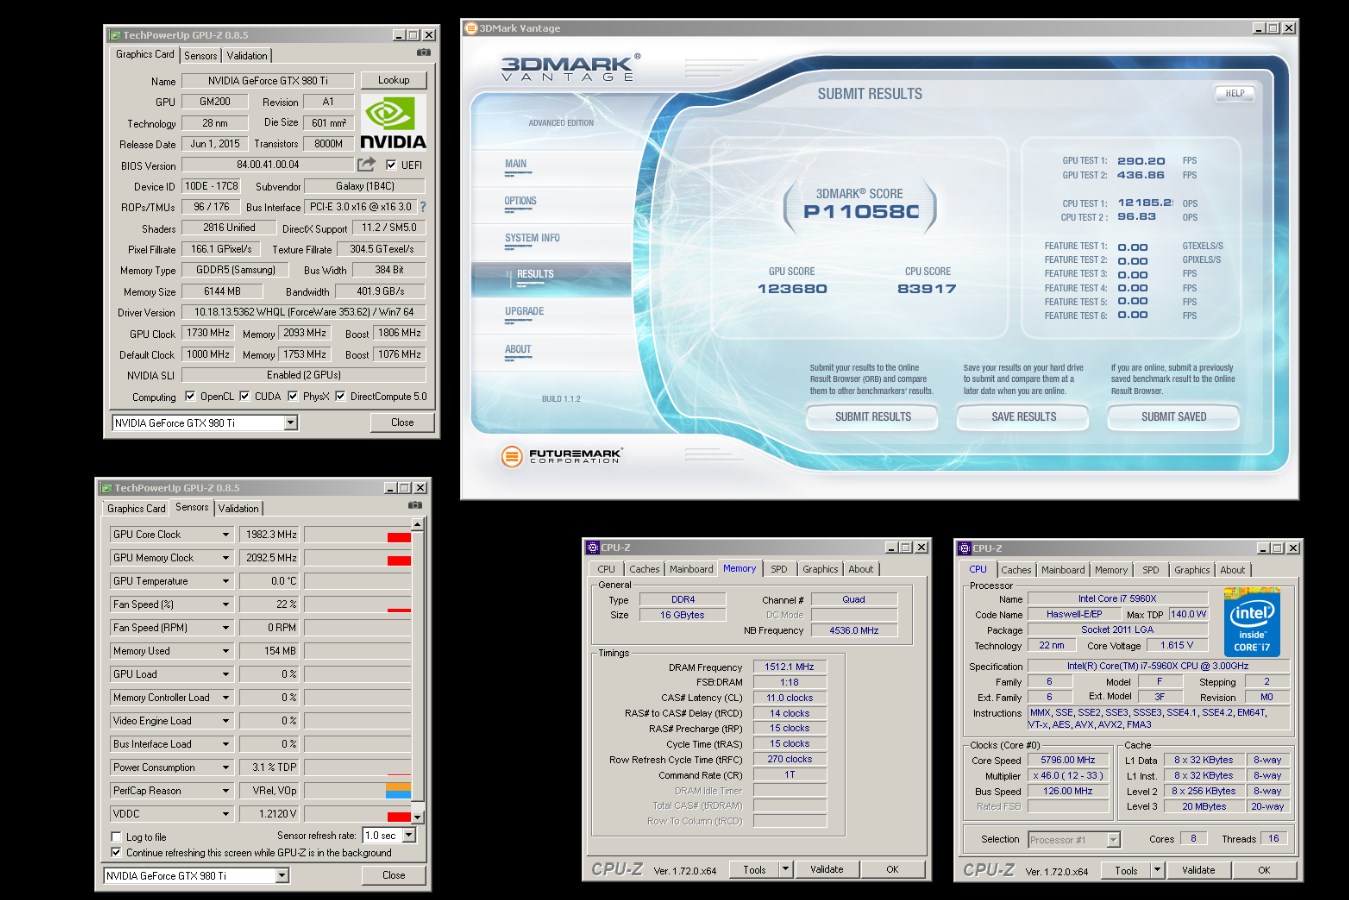Viewport: 1349px width, 900px height.
Task: Click the 3DMark Vantage title bar icon
Action: 471,28
